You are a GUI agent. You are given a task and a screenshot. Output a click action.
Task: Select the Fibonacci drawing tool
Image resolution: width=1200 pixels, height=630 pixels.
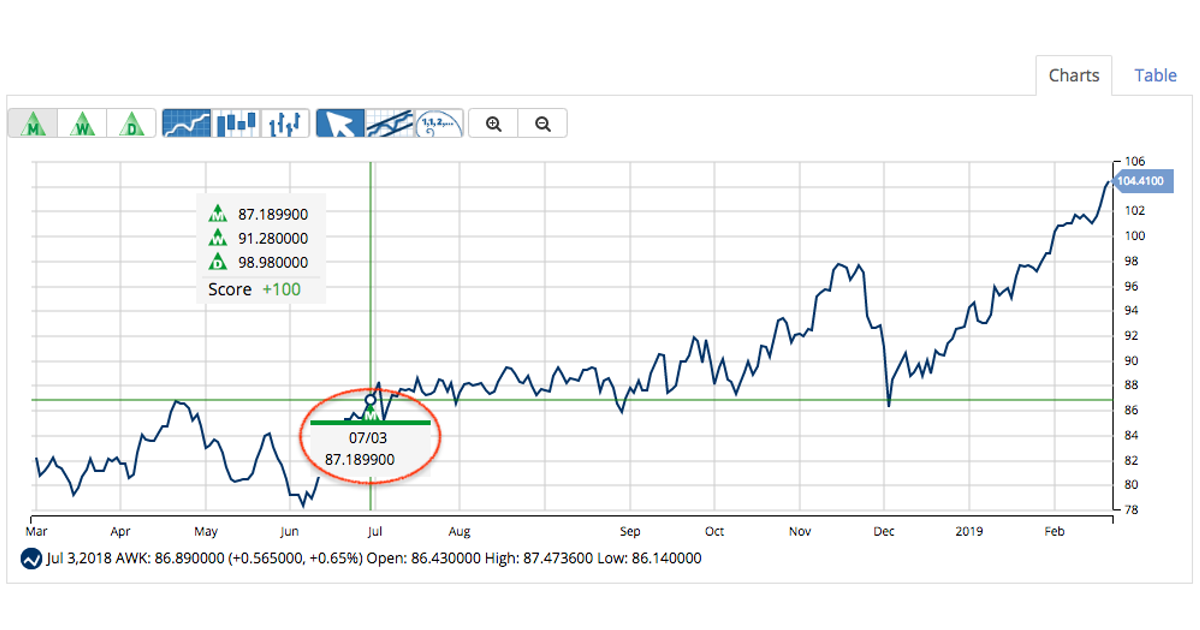pos(439,123)
